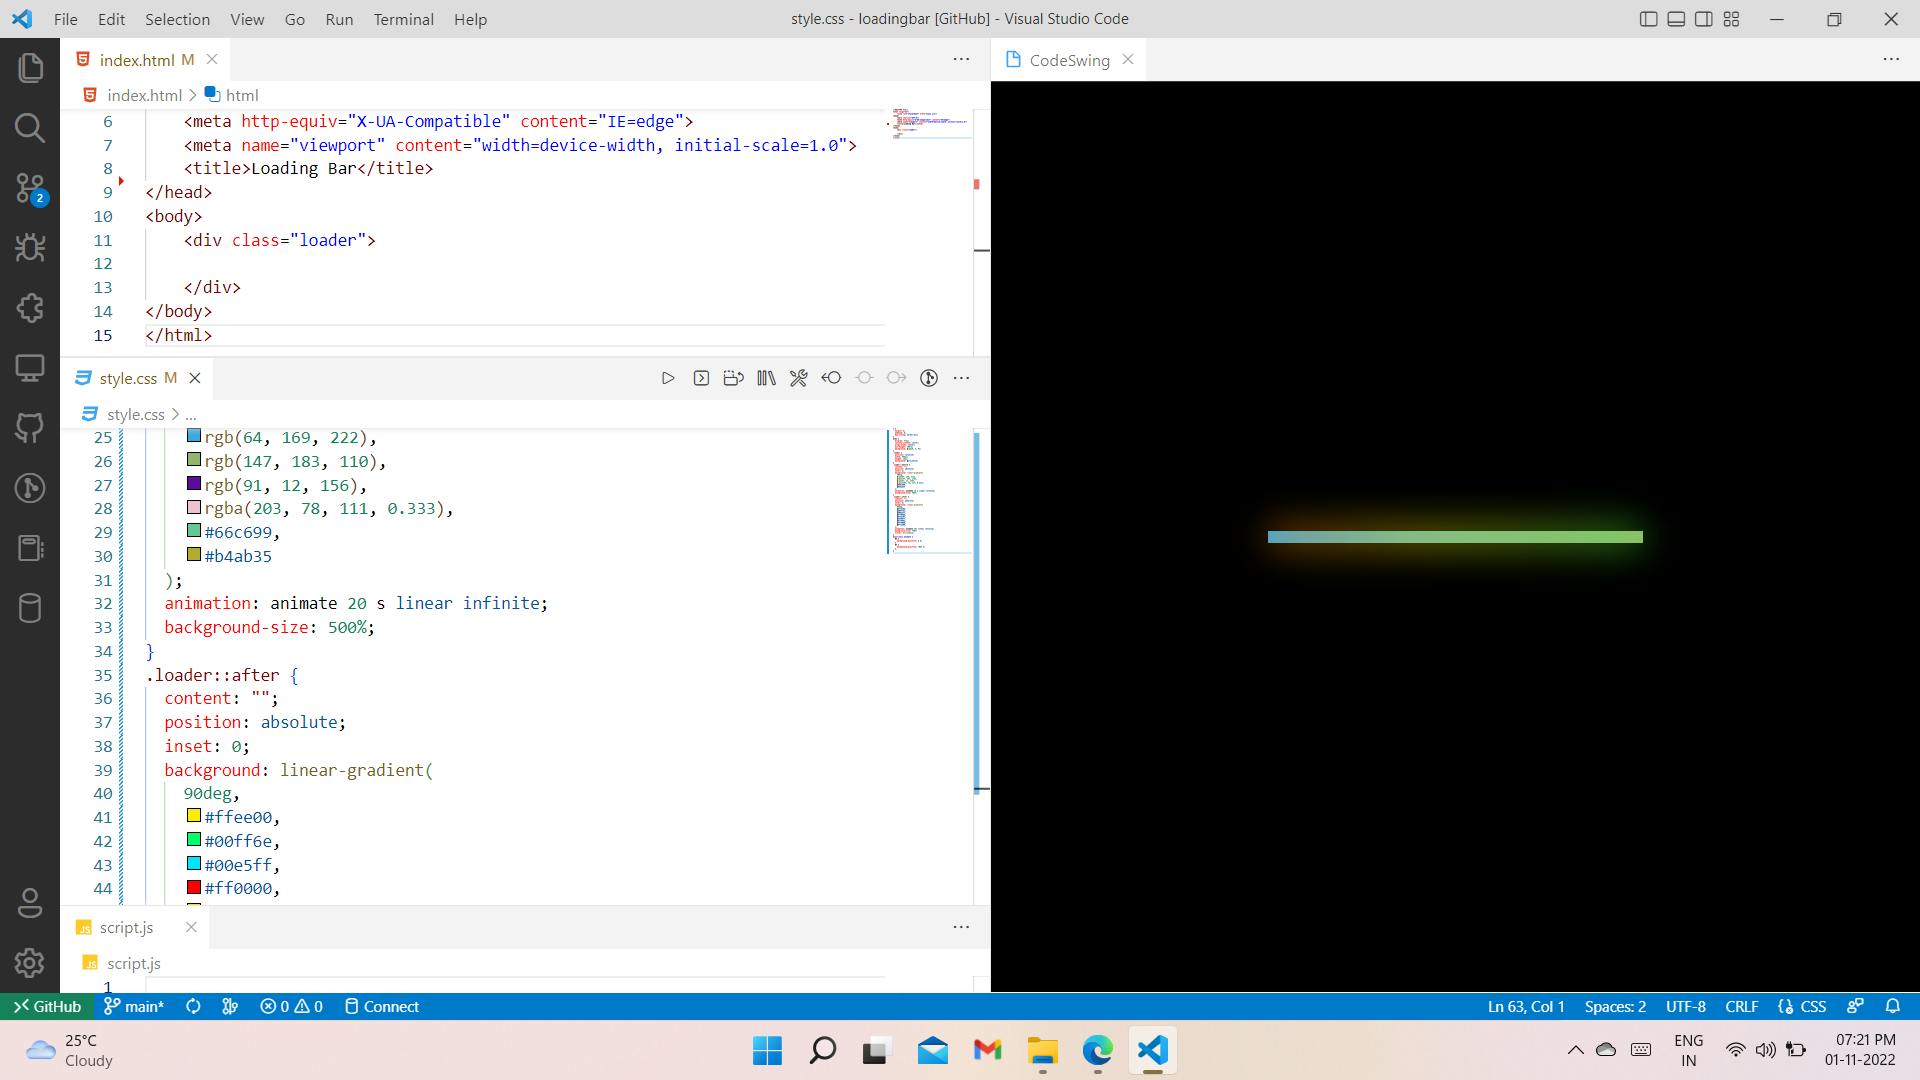The image size is (1920, 1080).
Task: Click script.js breadcrumb item
Action: (x=122, y=963)
